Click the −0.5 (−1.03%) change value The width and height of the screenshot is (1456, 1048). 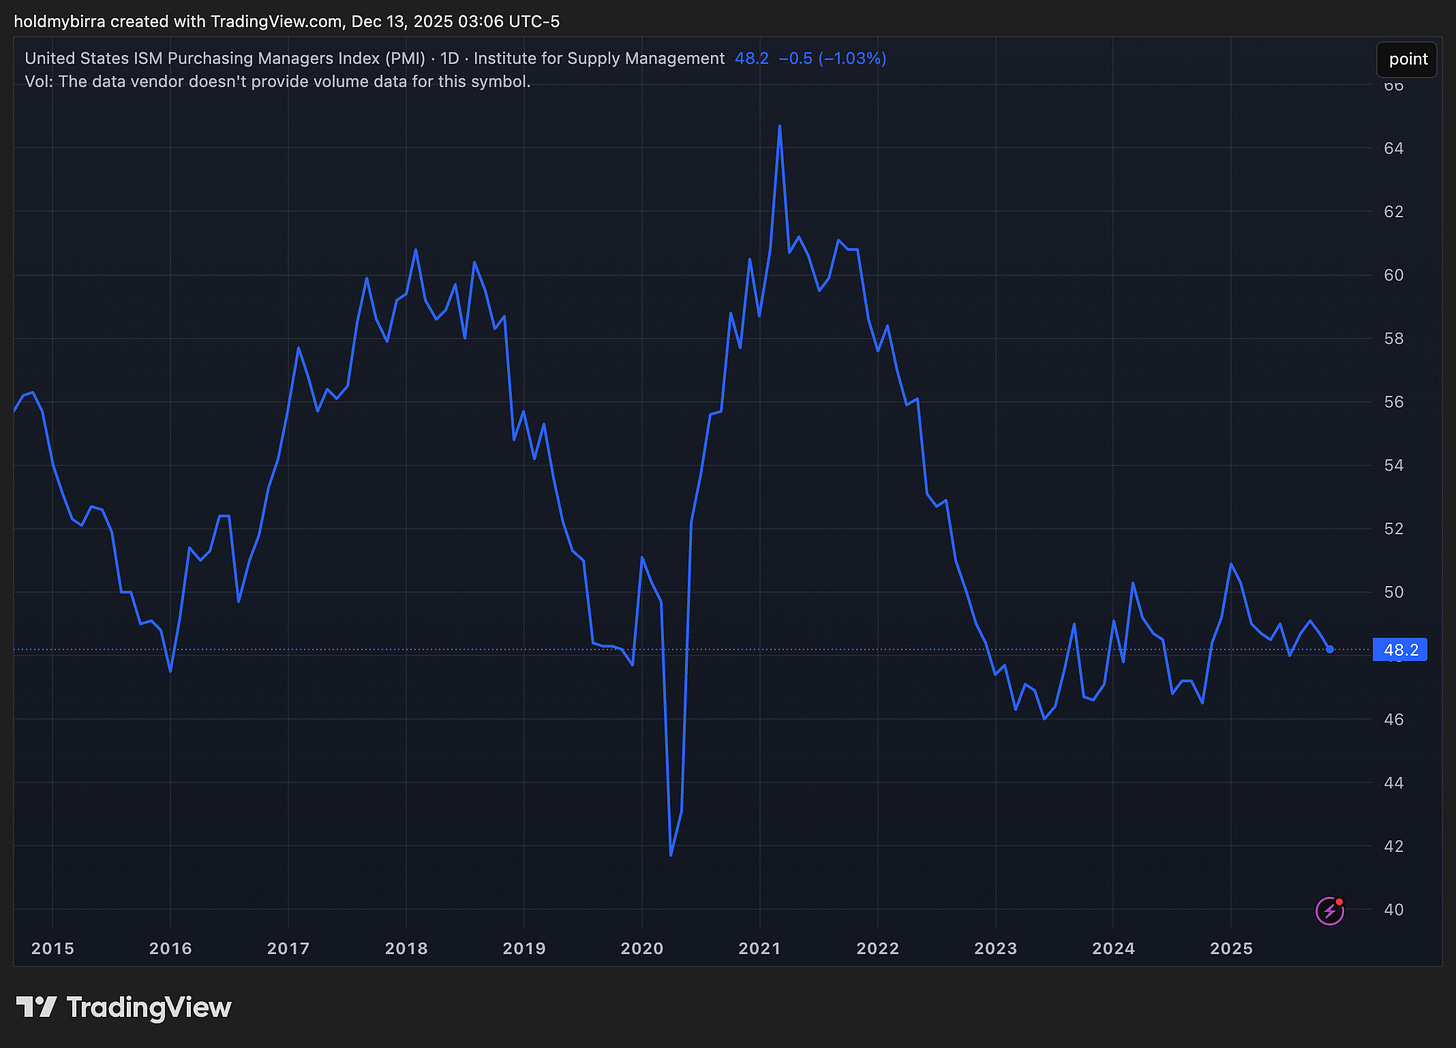pos(832,58)
